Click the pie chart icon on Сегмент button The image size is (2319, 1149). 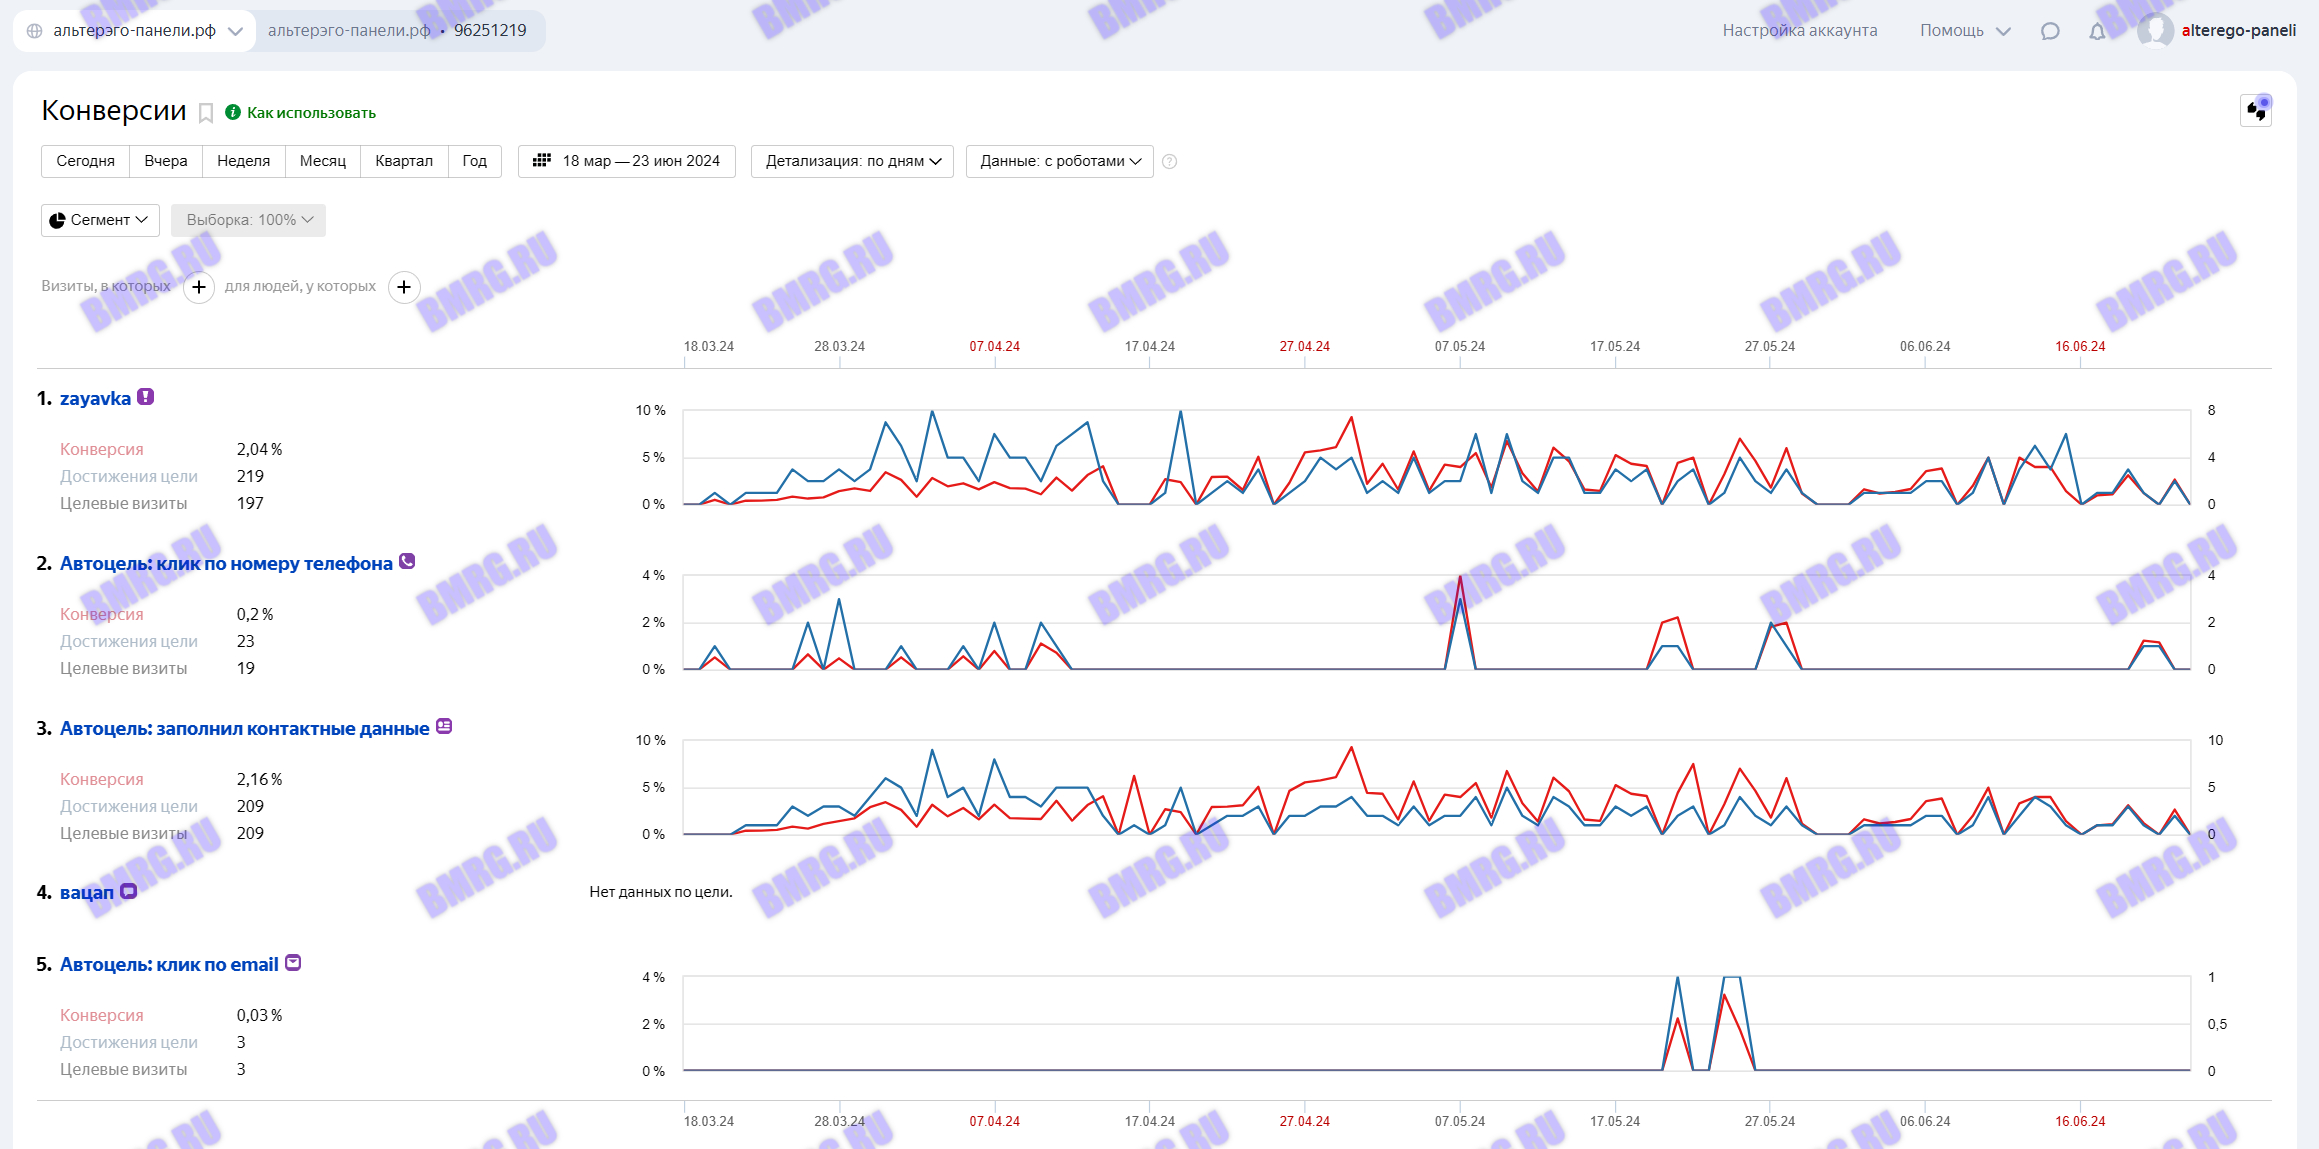coord(57,220)
